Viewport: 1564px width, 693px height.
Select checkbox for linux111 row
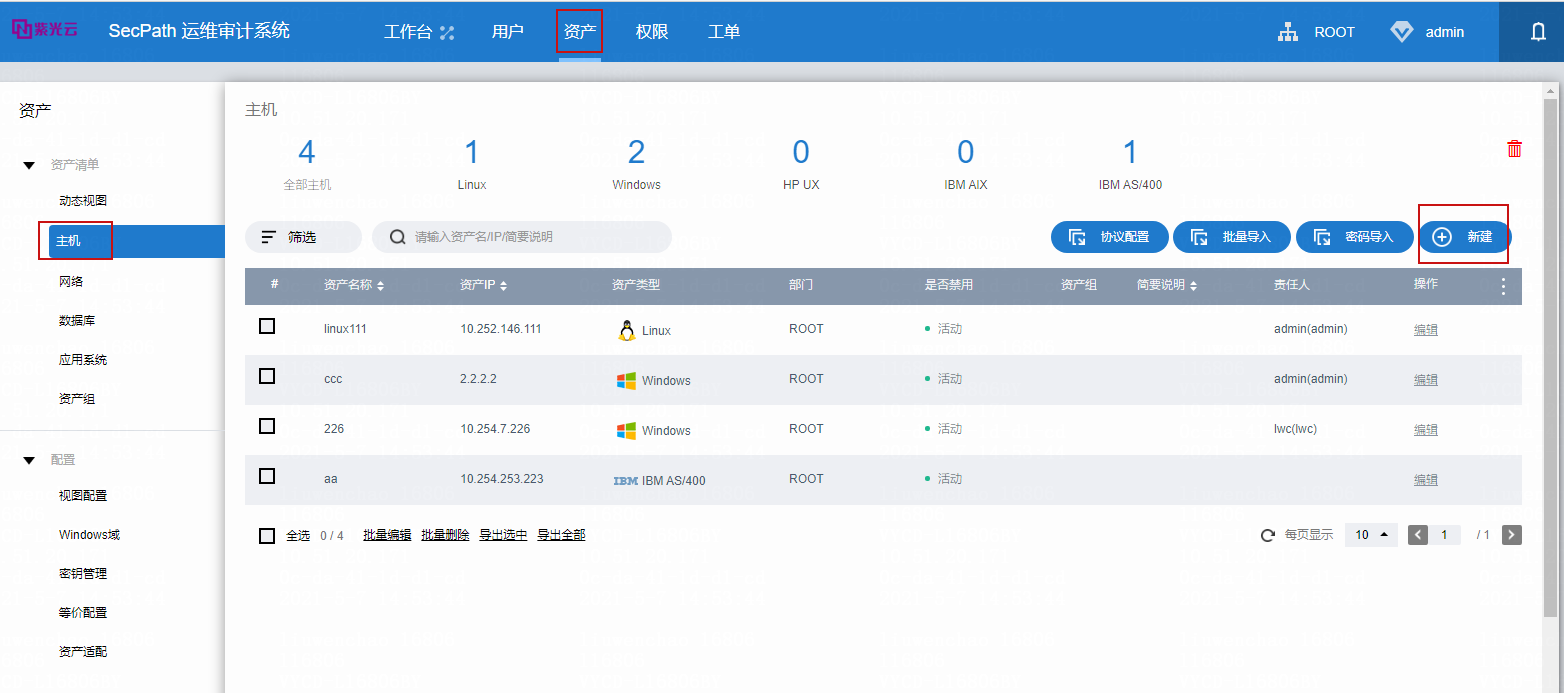coord(267,326)
